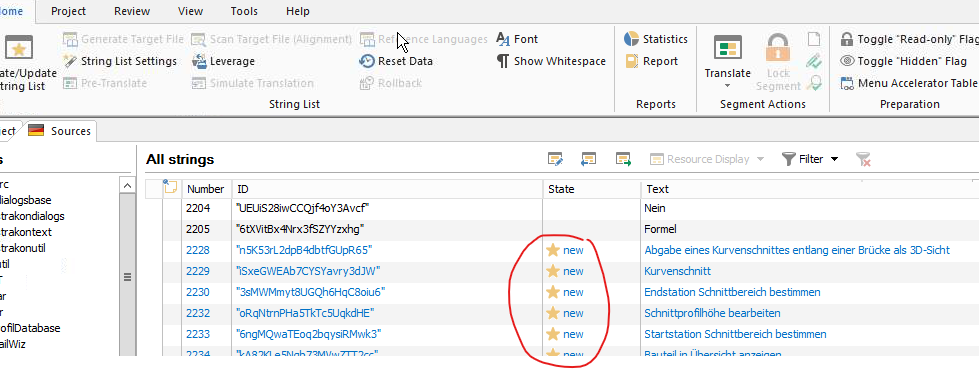Click the pencil checkmark icon in Segment Actions
This screenshot has width=979, height=369.
point(814,61)
